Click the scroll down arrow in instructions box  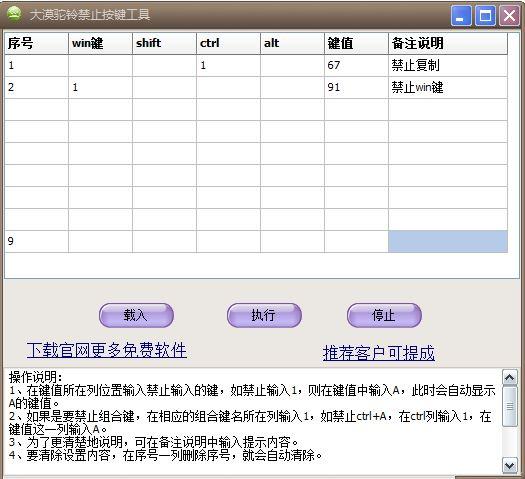pyautogui.click(x=509, y=466)
